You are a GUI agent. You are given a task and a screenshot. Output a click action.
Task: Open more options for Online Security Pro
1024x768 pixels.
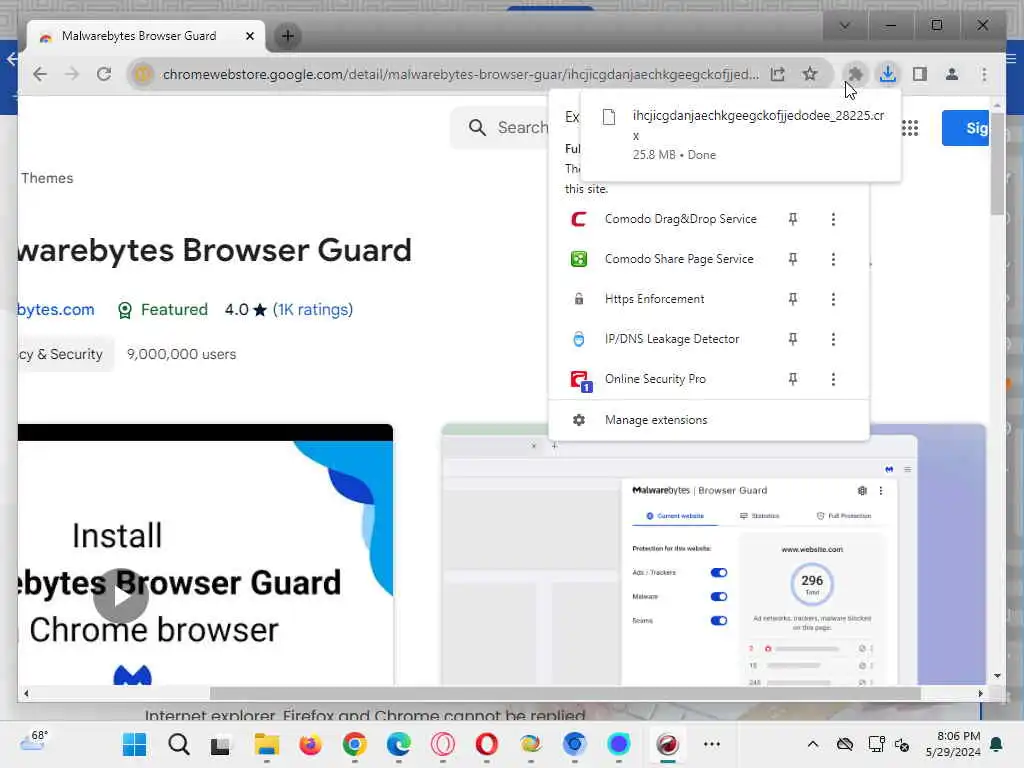(833, 379)
